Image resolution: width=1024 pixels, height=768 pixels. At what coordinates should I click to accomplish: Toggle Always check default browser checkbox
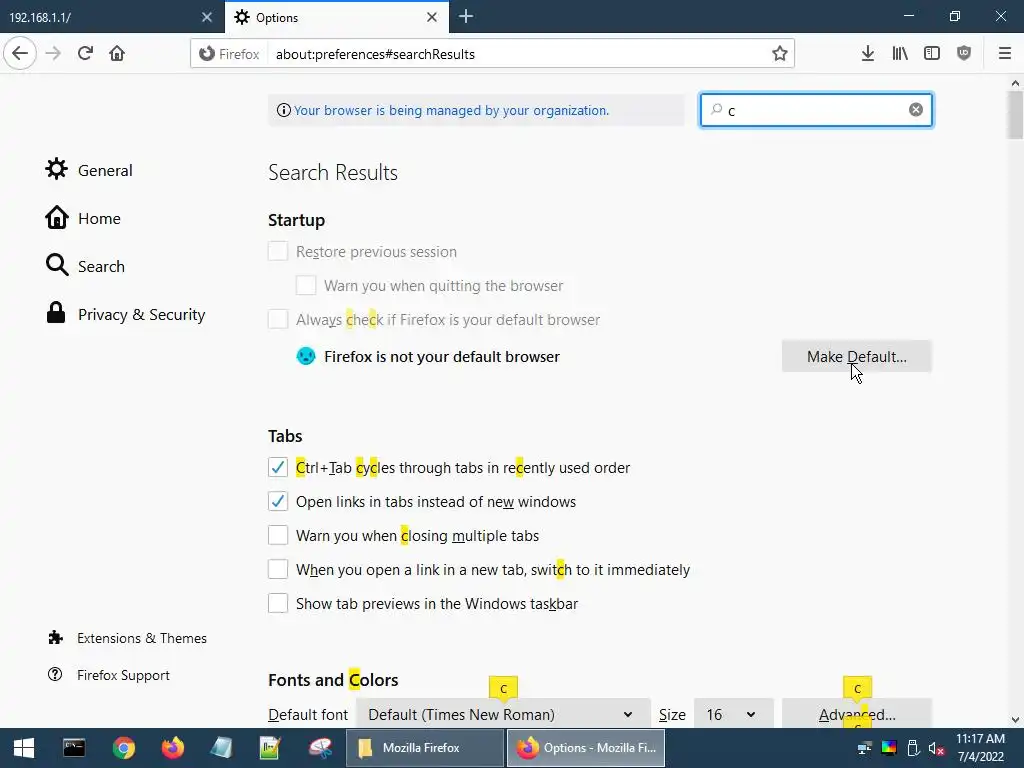coord(278,319)
